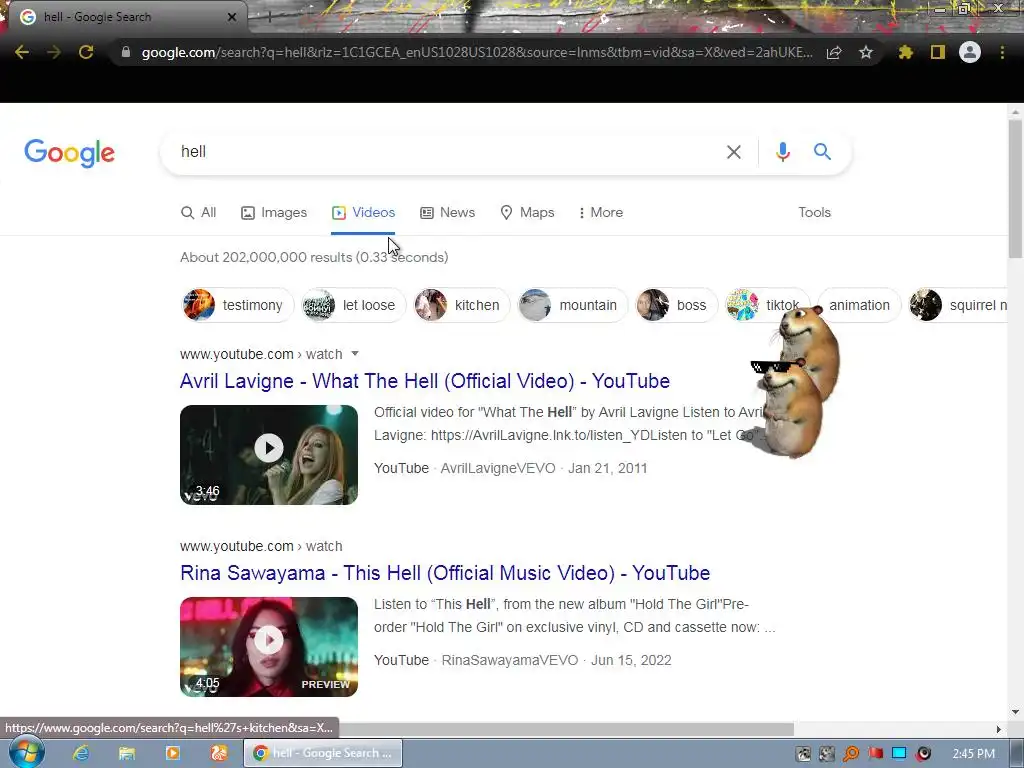This screenshot has height=768, width=1024.
Task: Open the Tools search options
Action: tap(814, 212)
